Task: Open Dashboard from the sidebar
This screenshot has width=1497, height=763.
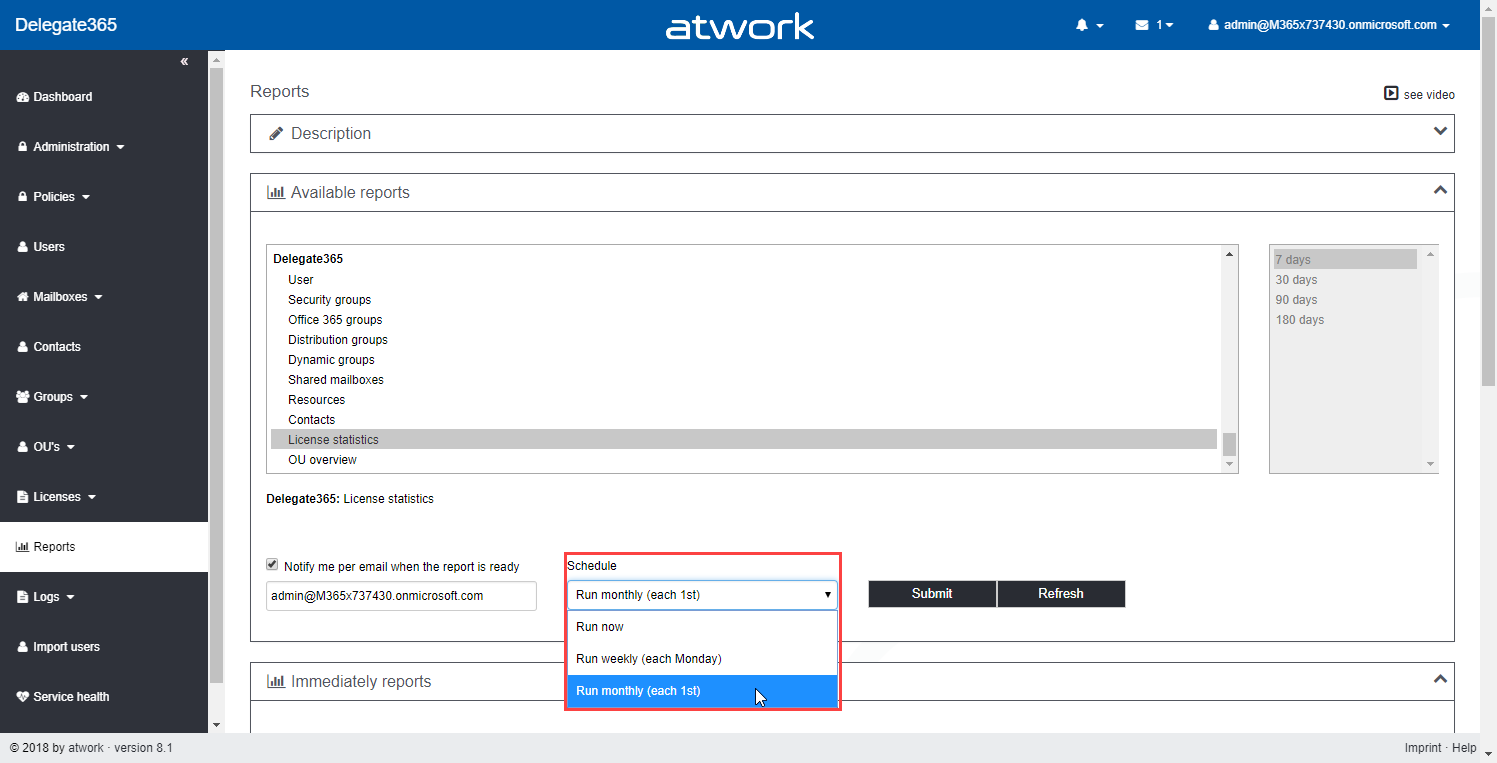Action: 62,97
